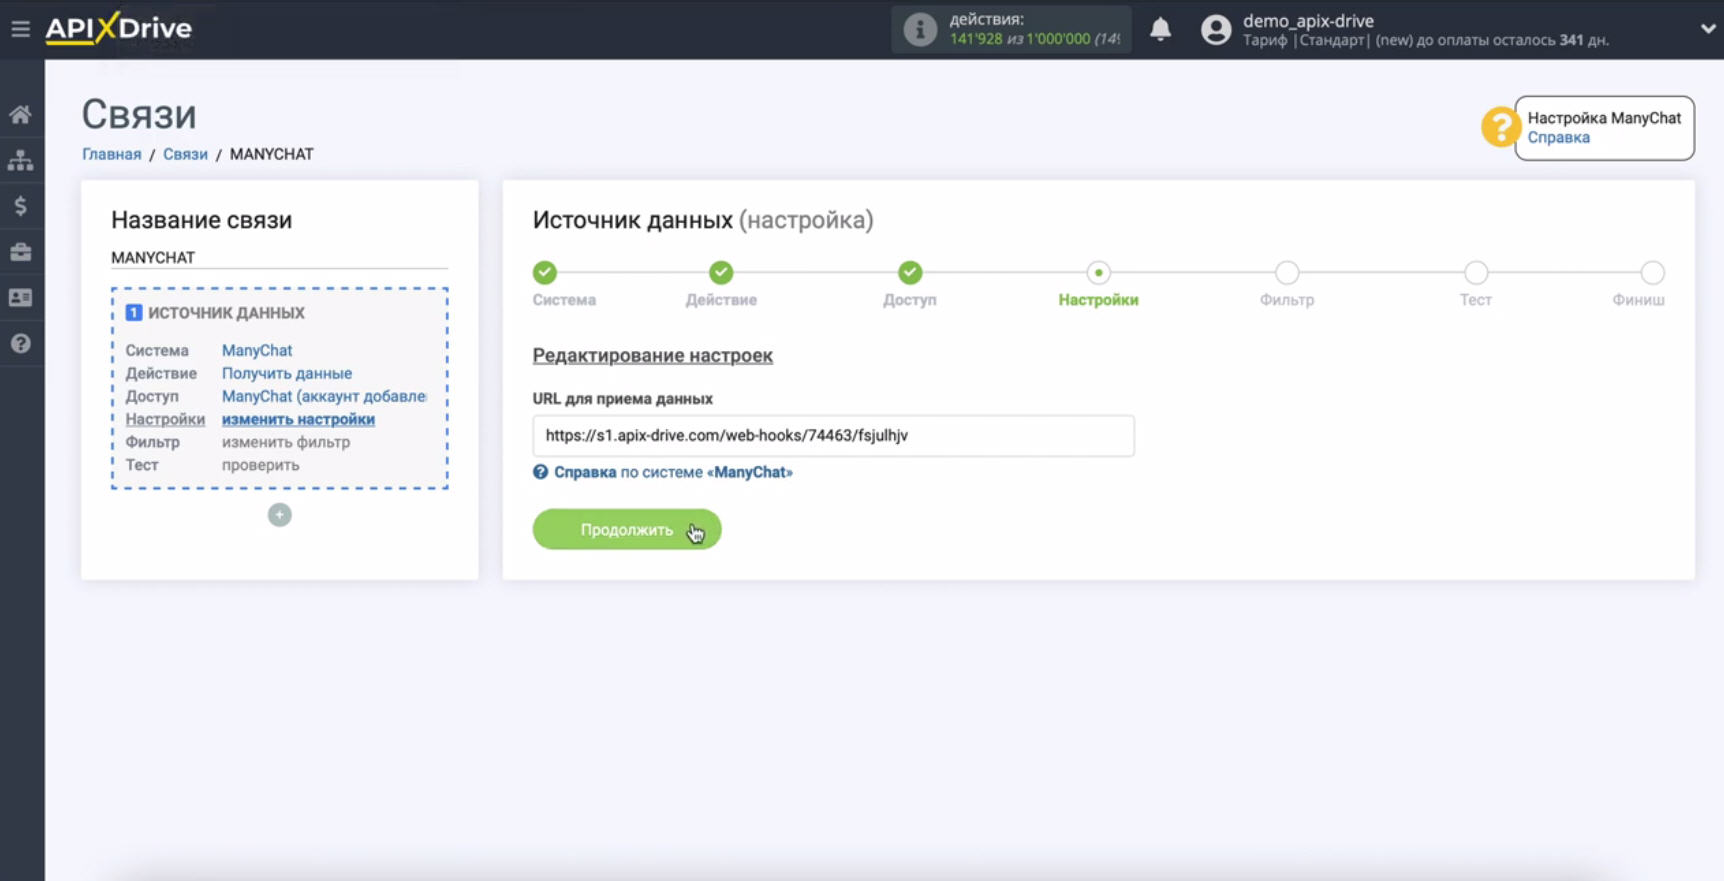
Task: Add new block with plus icon
Action: pos(280,515)
